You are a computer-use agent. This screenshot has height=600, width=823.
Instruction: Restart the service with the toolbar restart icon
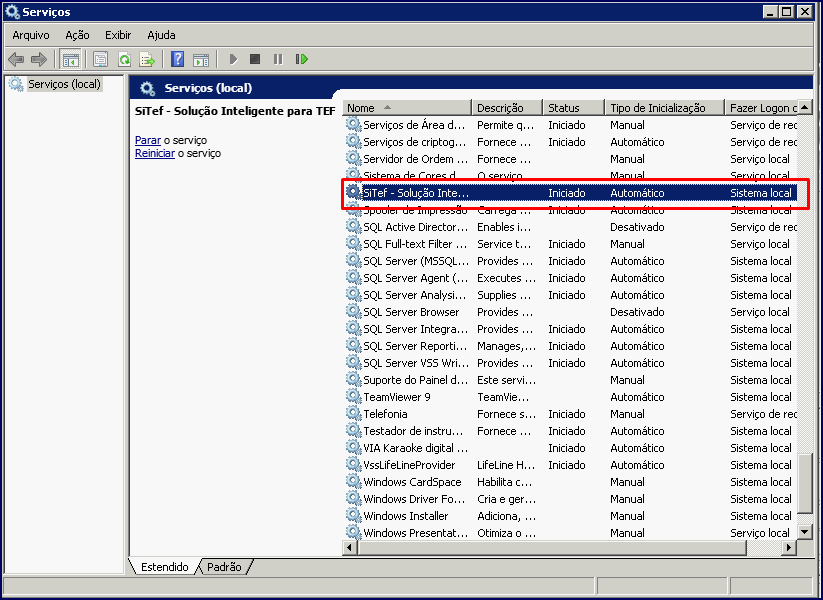[x=302, y=59]
